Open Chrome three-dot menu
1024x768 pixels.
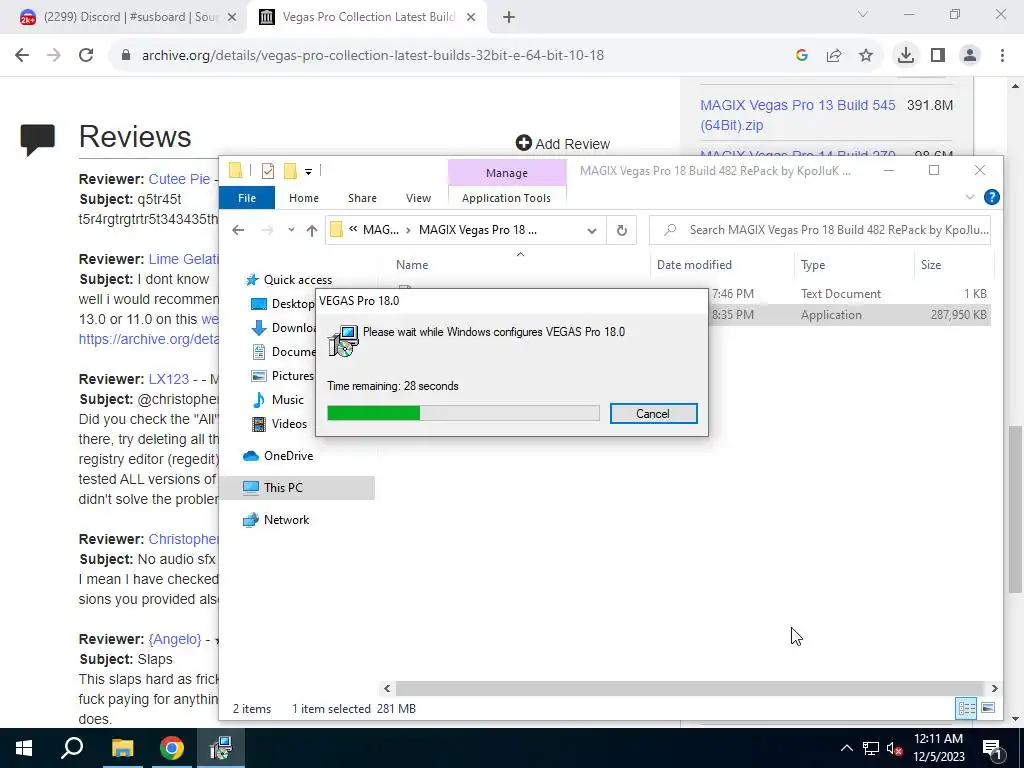click(1002, 56)
